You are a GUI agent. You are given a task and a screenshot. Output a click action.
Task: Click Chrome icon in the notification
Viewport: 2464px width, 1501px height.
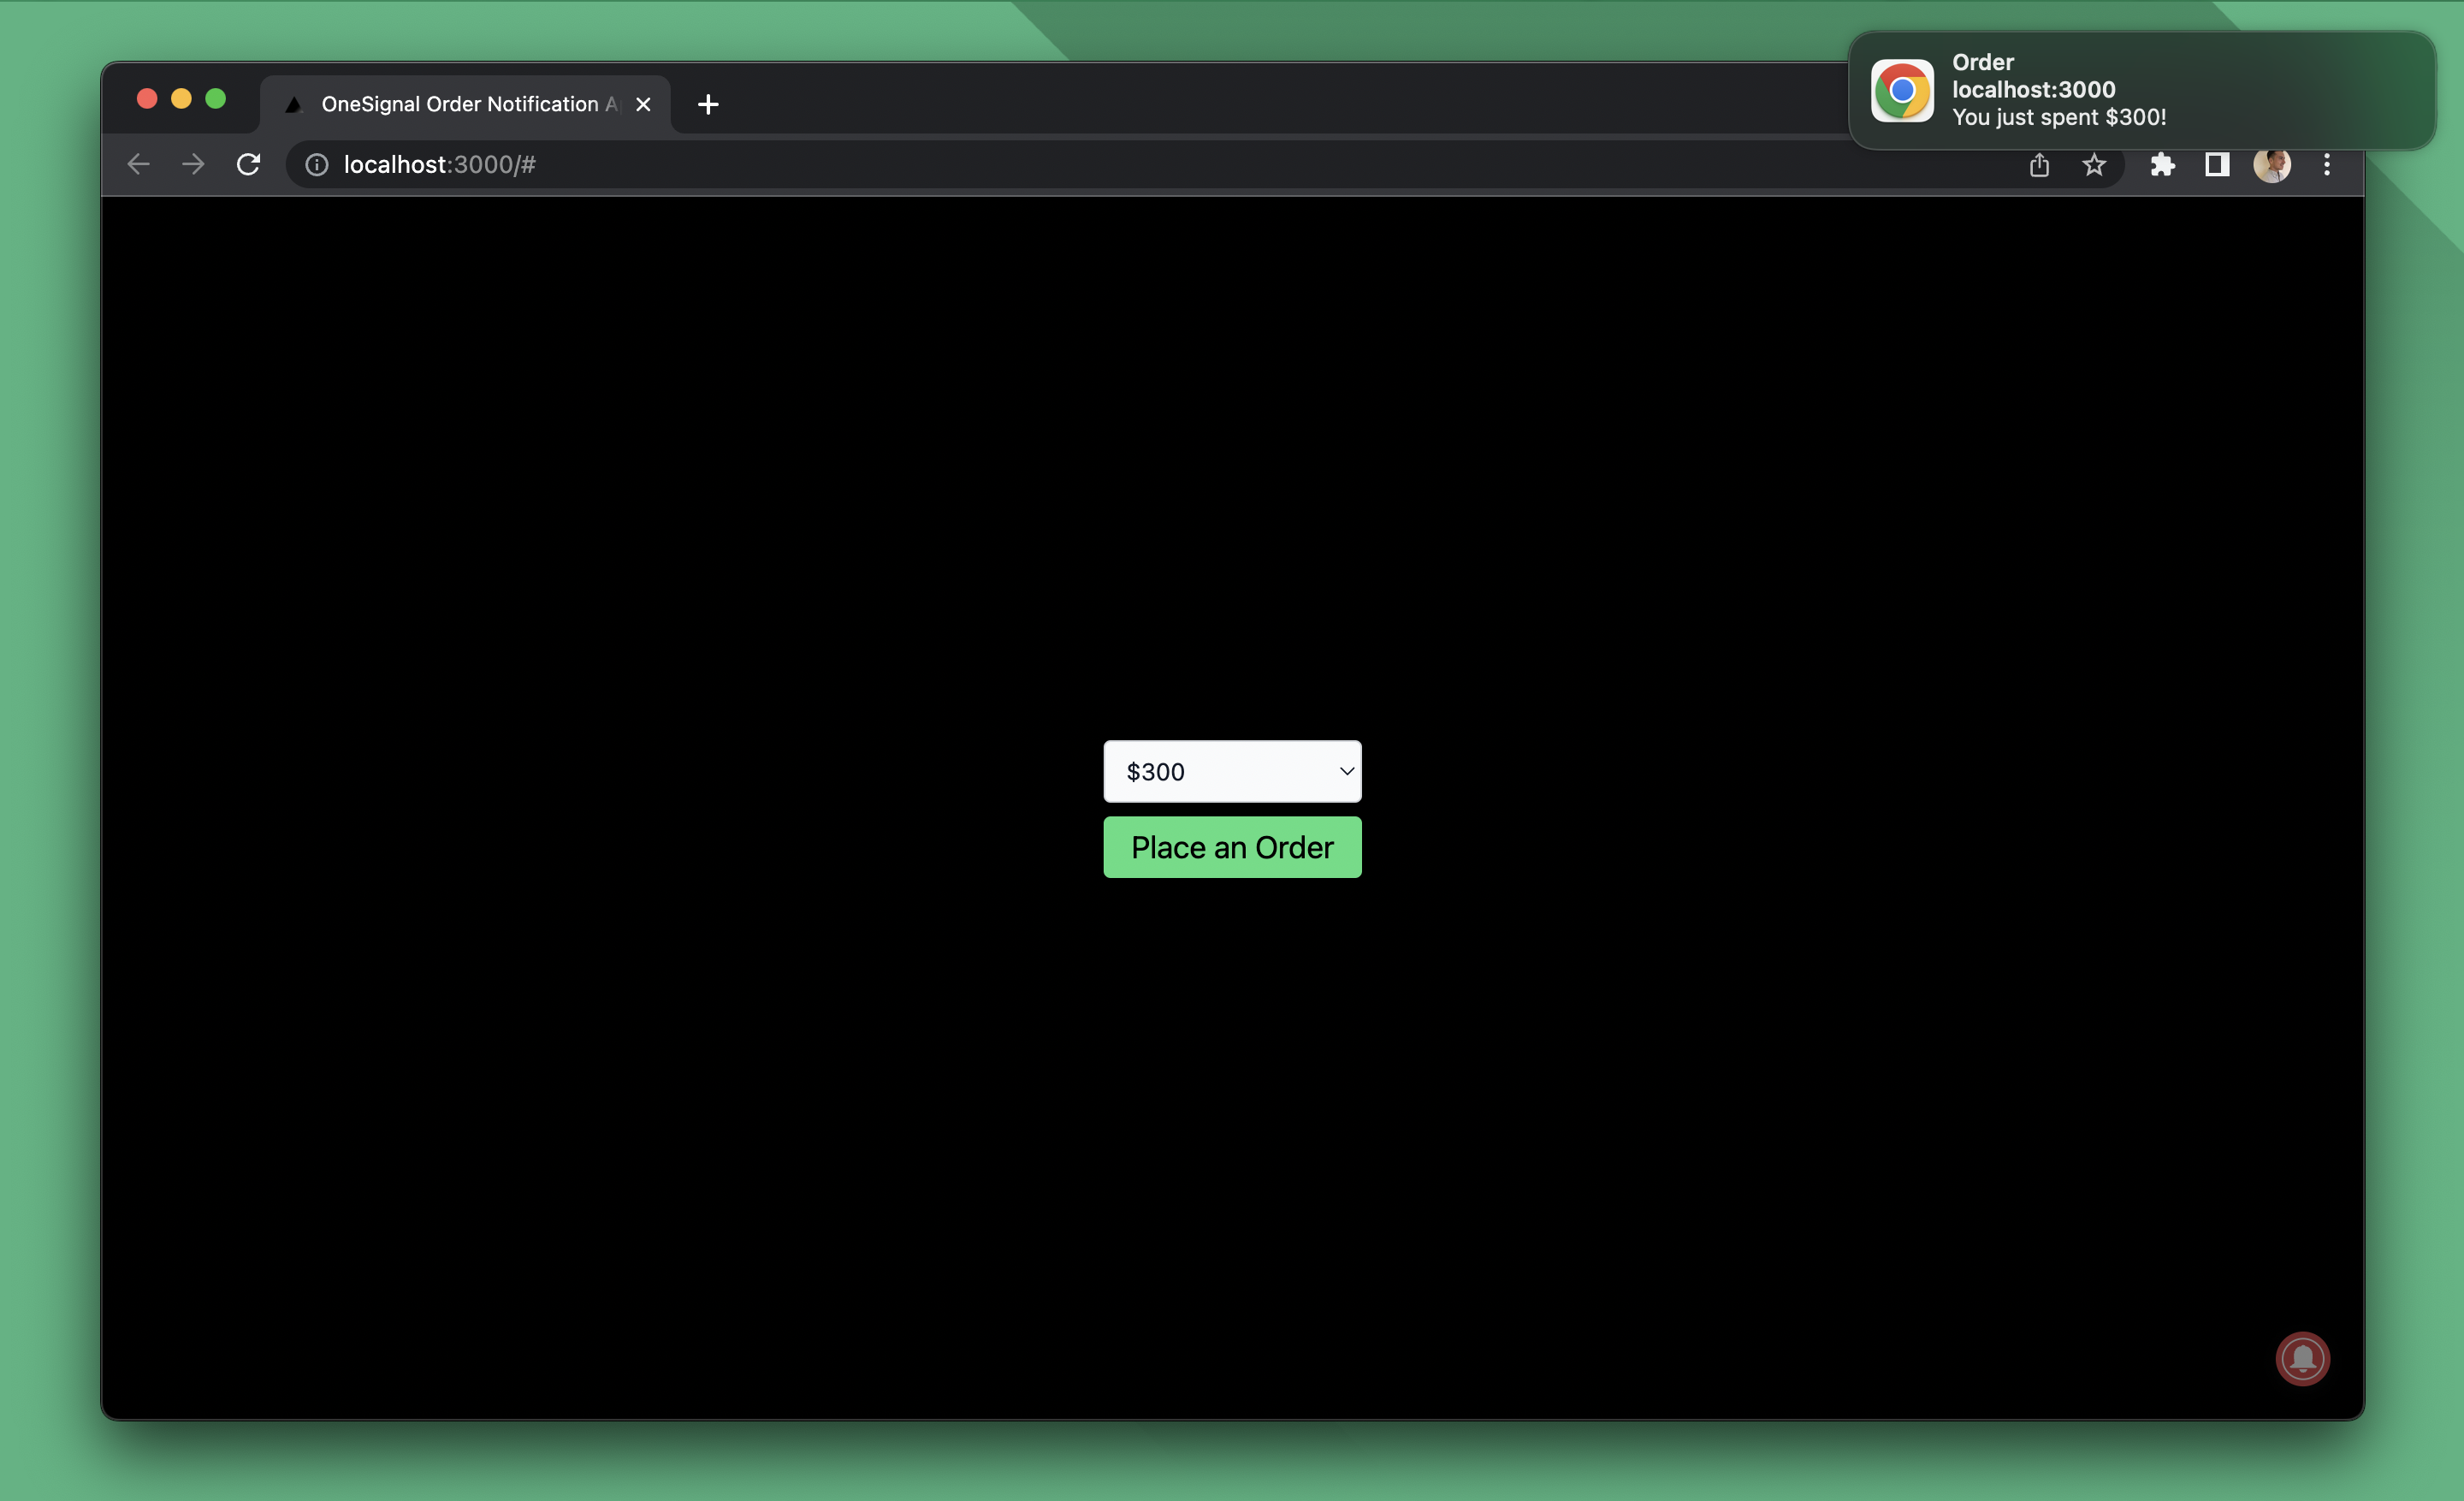point(1902,90)
